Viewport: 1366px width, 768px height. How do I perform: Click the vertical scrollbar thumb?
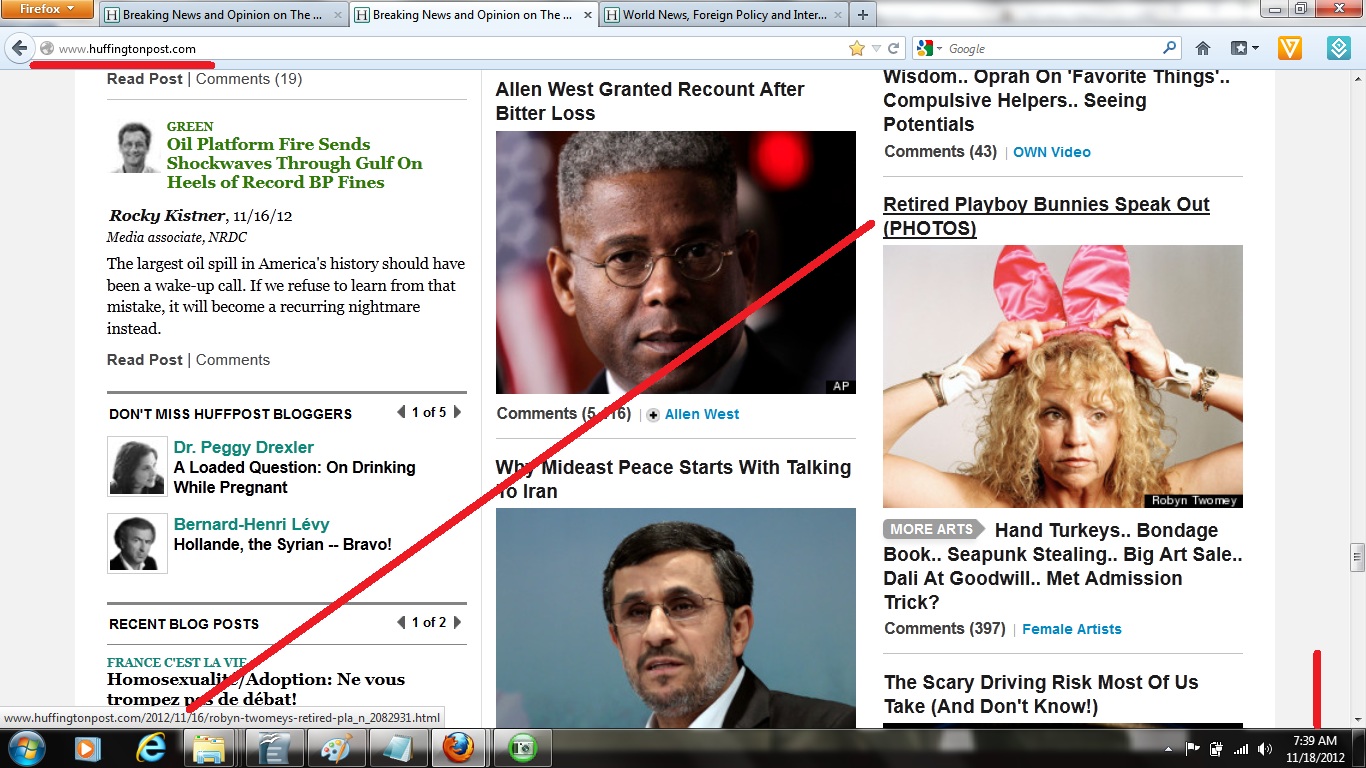click(x=1357, y=555)
